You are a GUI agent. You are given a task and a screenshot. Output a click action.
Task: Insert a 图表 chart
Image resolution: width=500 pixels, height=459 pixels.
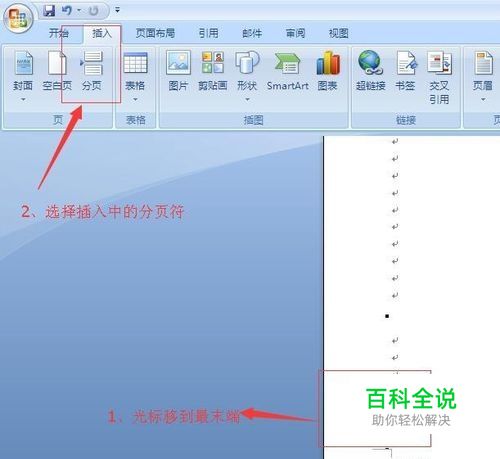tap(328, 71)
